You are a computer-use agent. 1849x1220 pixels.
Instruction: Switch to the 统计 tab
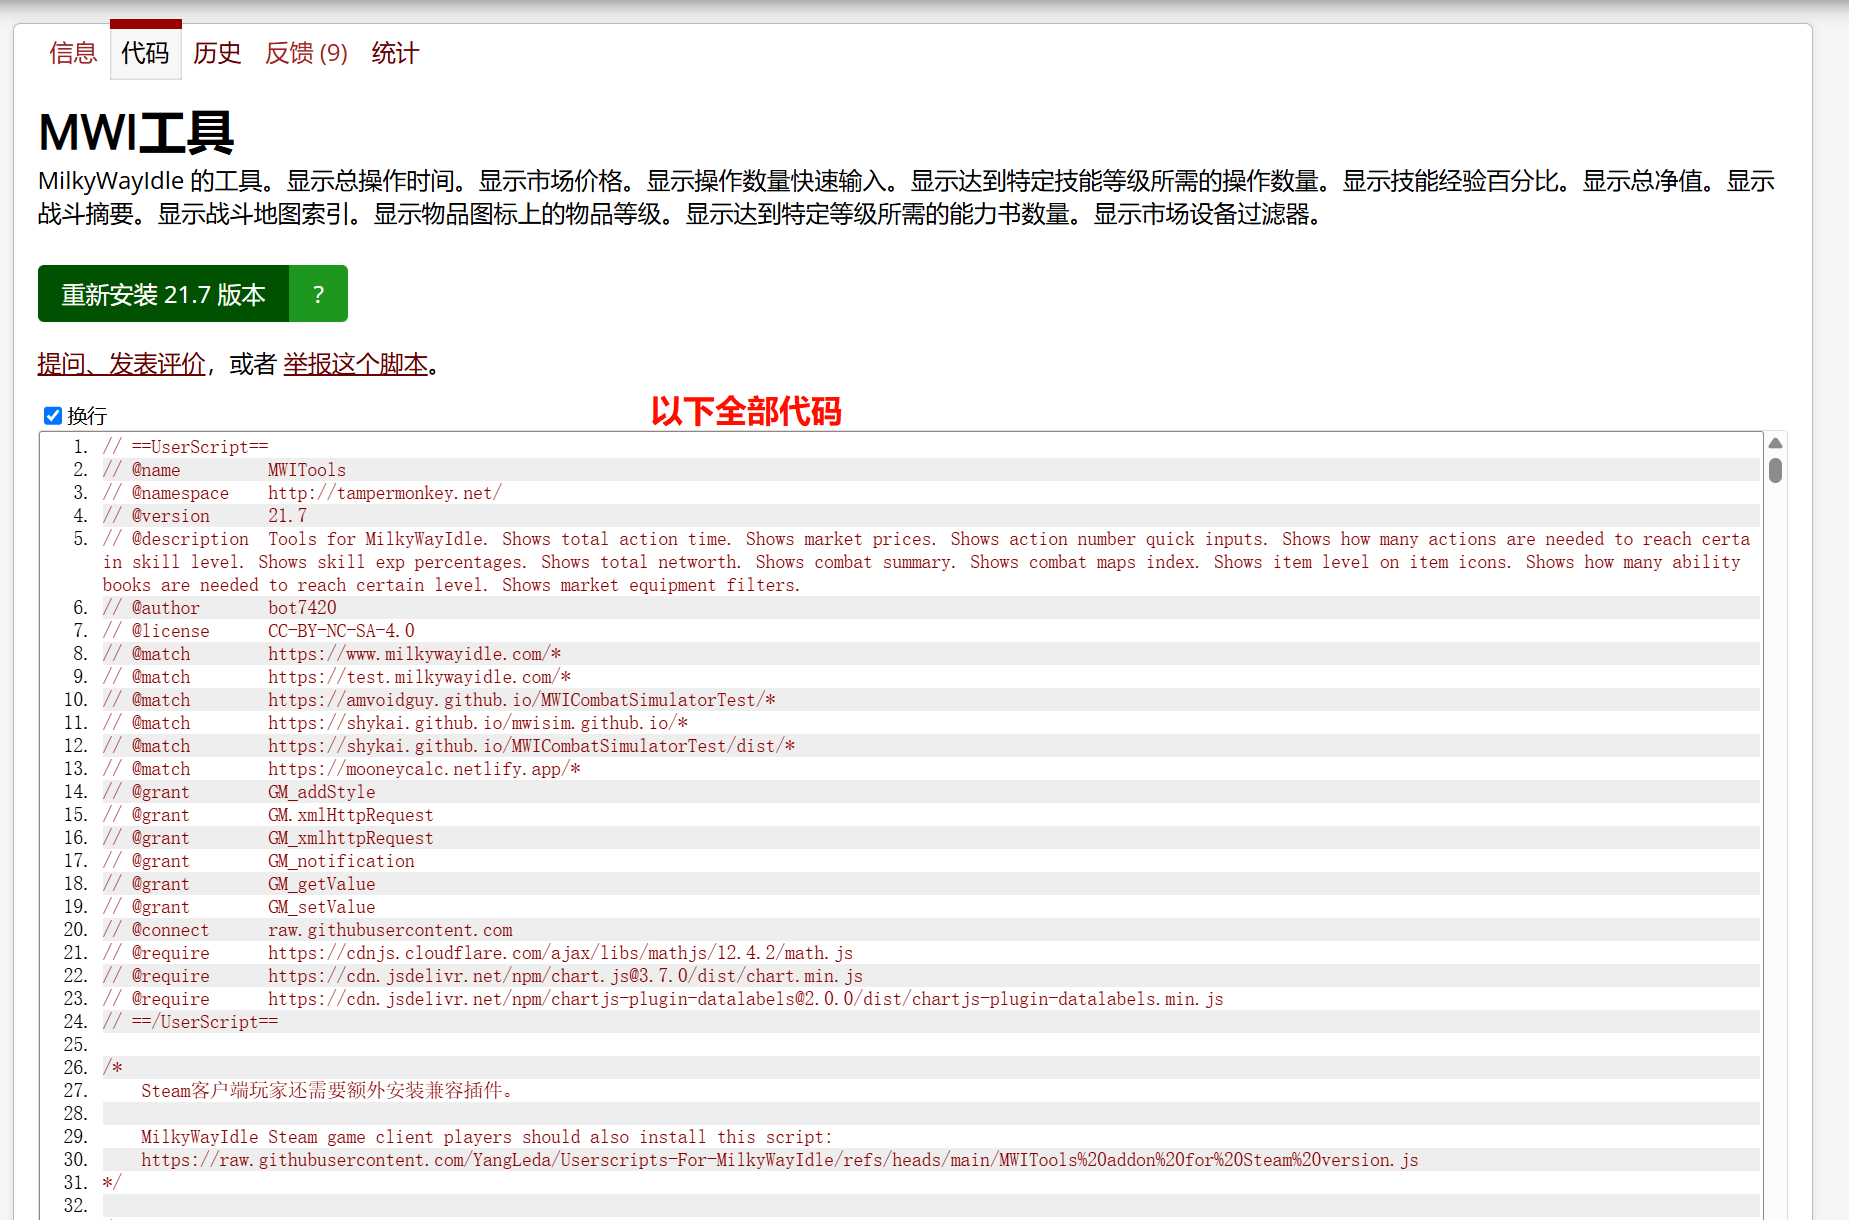tap(394, 54)
